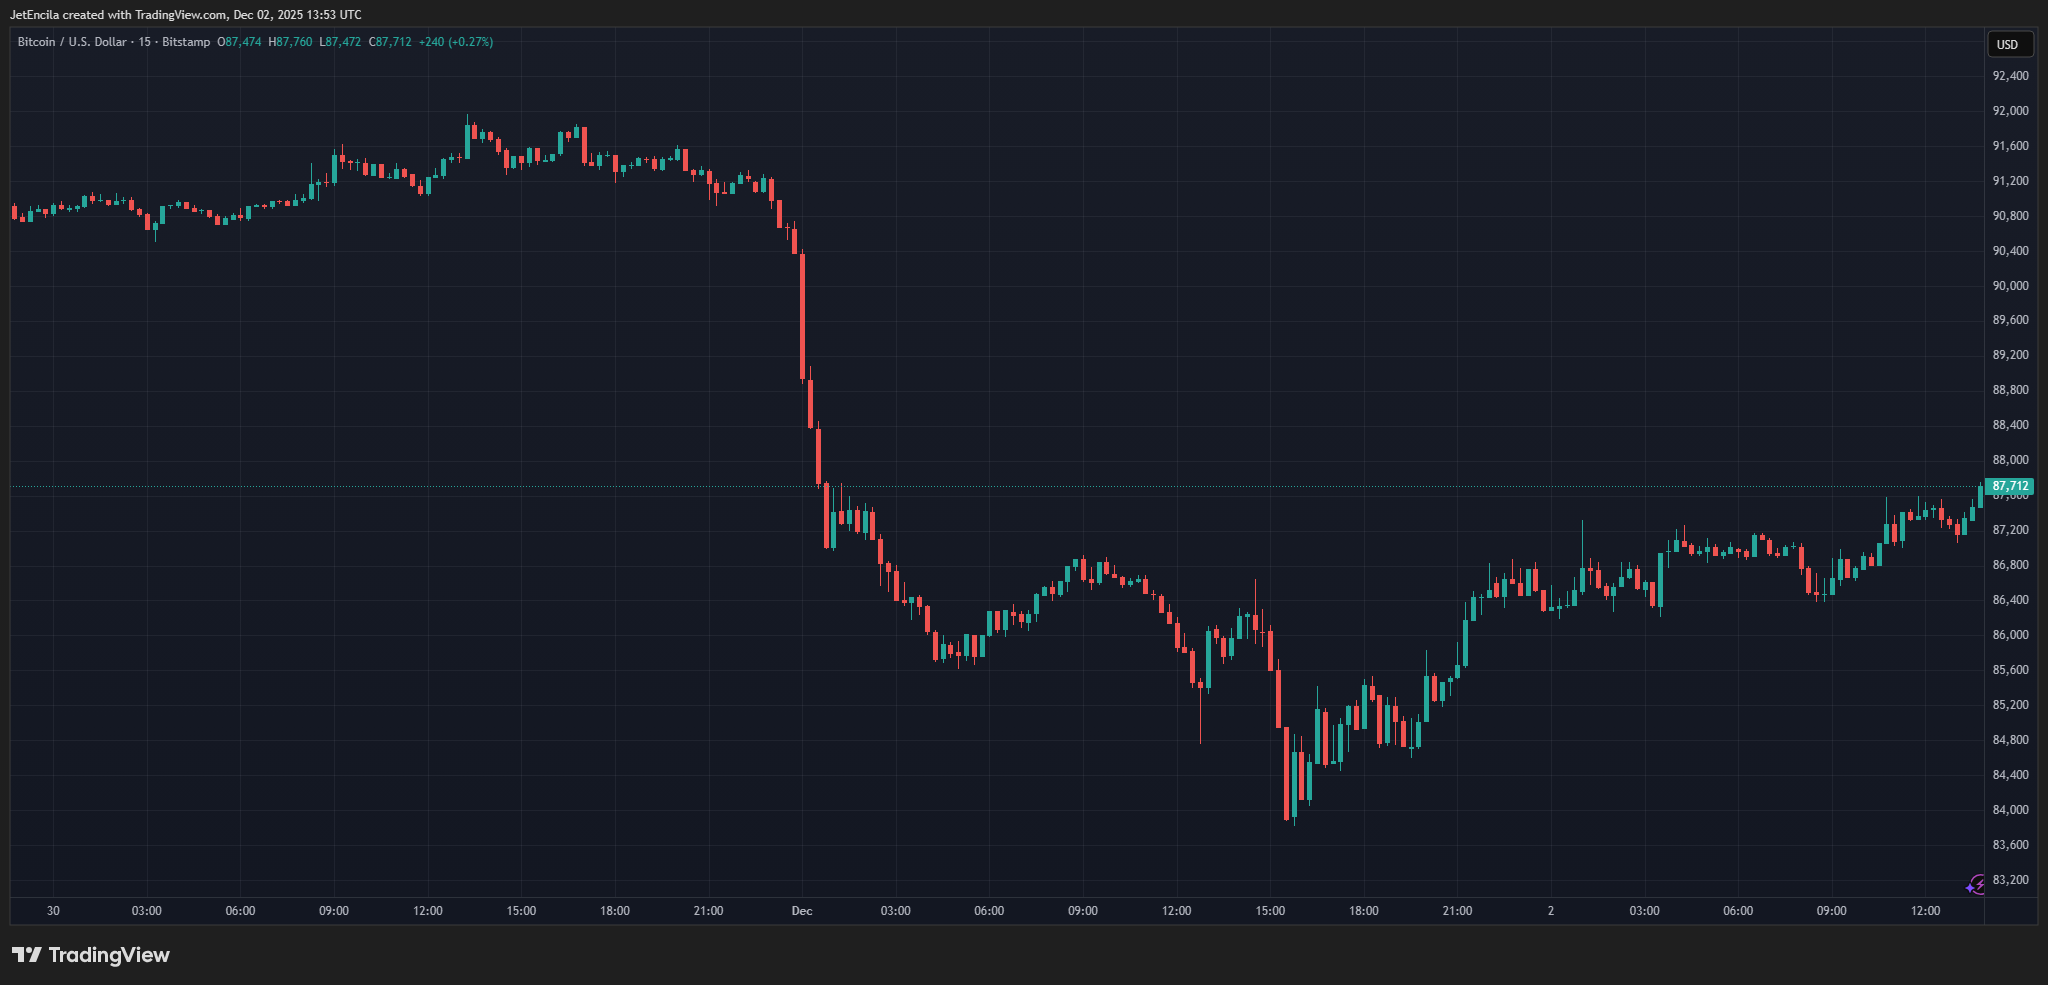The image size is (2048, 985).
Task: Click the current price label 87,712
Action: 2010,486
